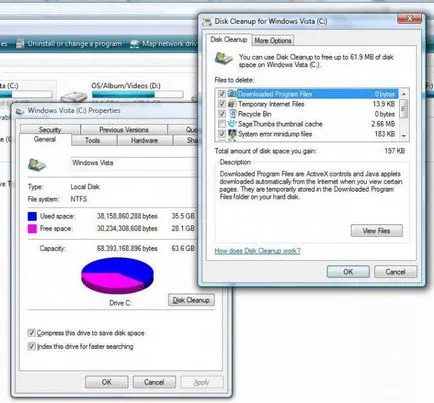Toggle Compress this drive to save disk space
The width and height of the screenshot is (434, 403).
pos(31,333)
